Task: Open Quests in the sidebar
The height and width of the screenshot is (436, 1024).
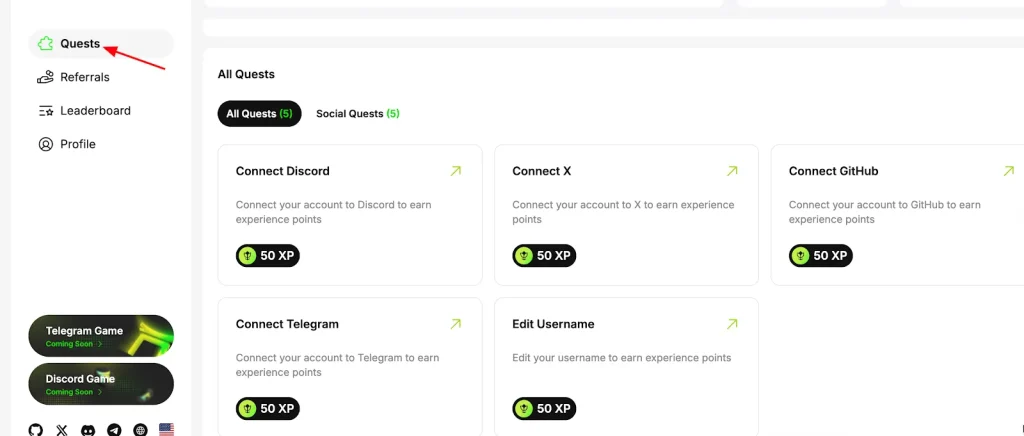Action: [x=79, y=44]
